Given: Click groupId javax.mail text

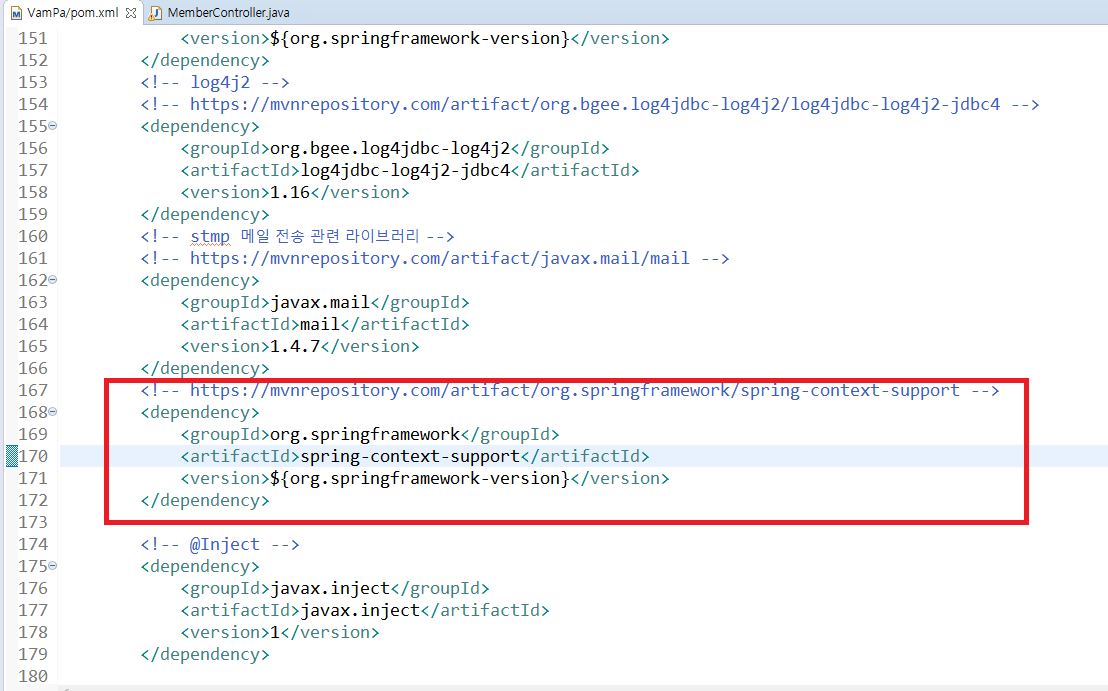Looking at the screenshot, I should coord(320,302).
